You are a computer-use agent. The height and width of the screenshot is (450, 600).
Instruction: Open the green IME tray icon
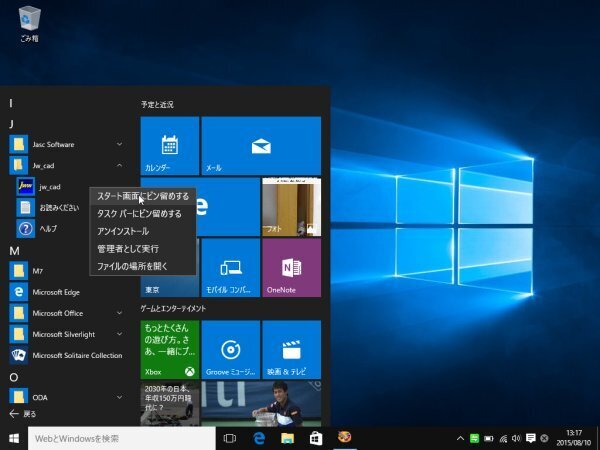pos(474,439)
